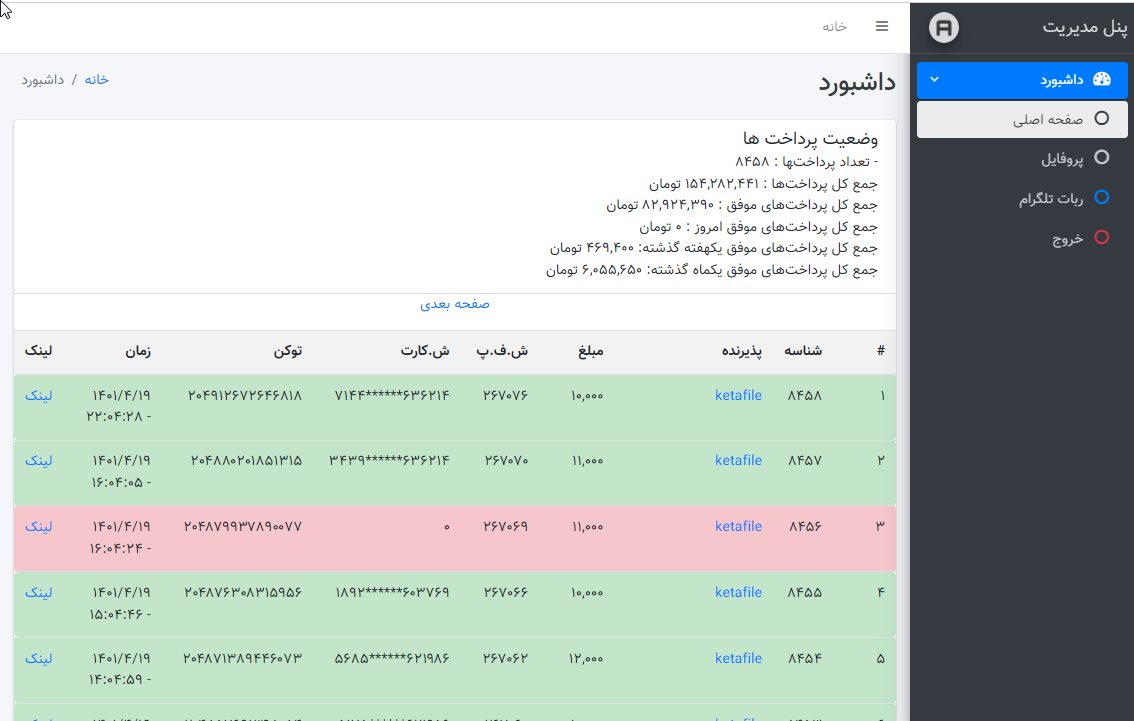Click the تعداد پرداختها count line
1134x721 pixels.
806,161
